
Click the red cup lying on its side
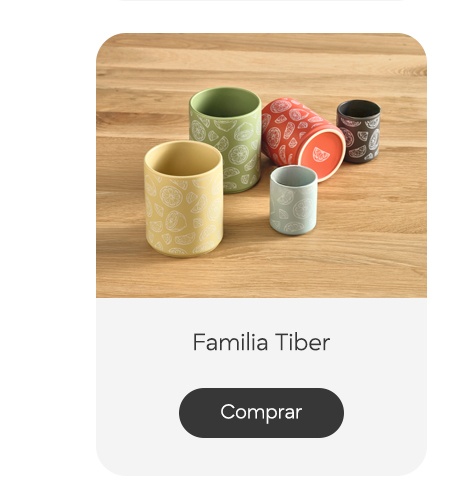point(303,139)
